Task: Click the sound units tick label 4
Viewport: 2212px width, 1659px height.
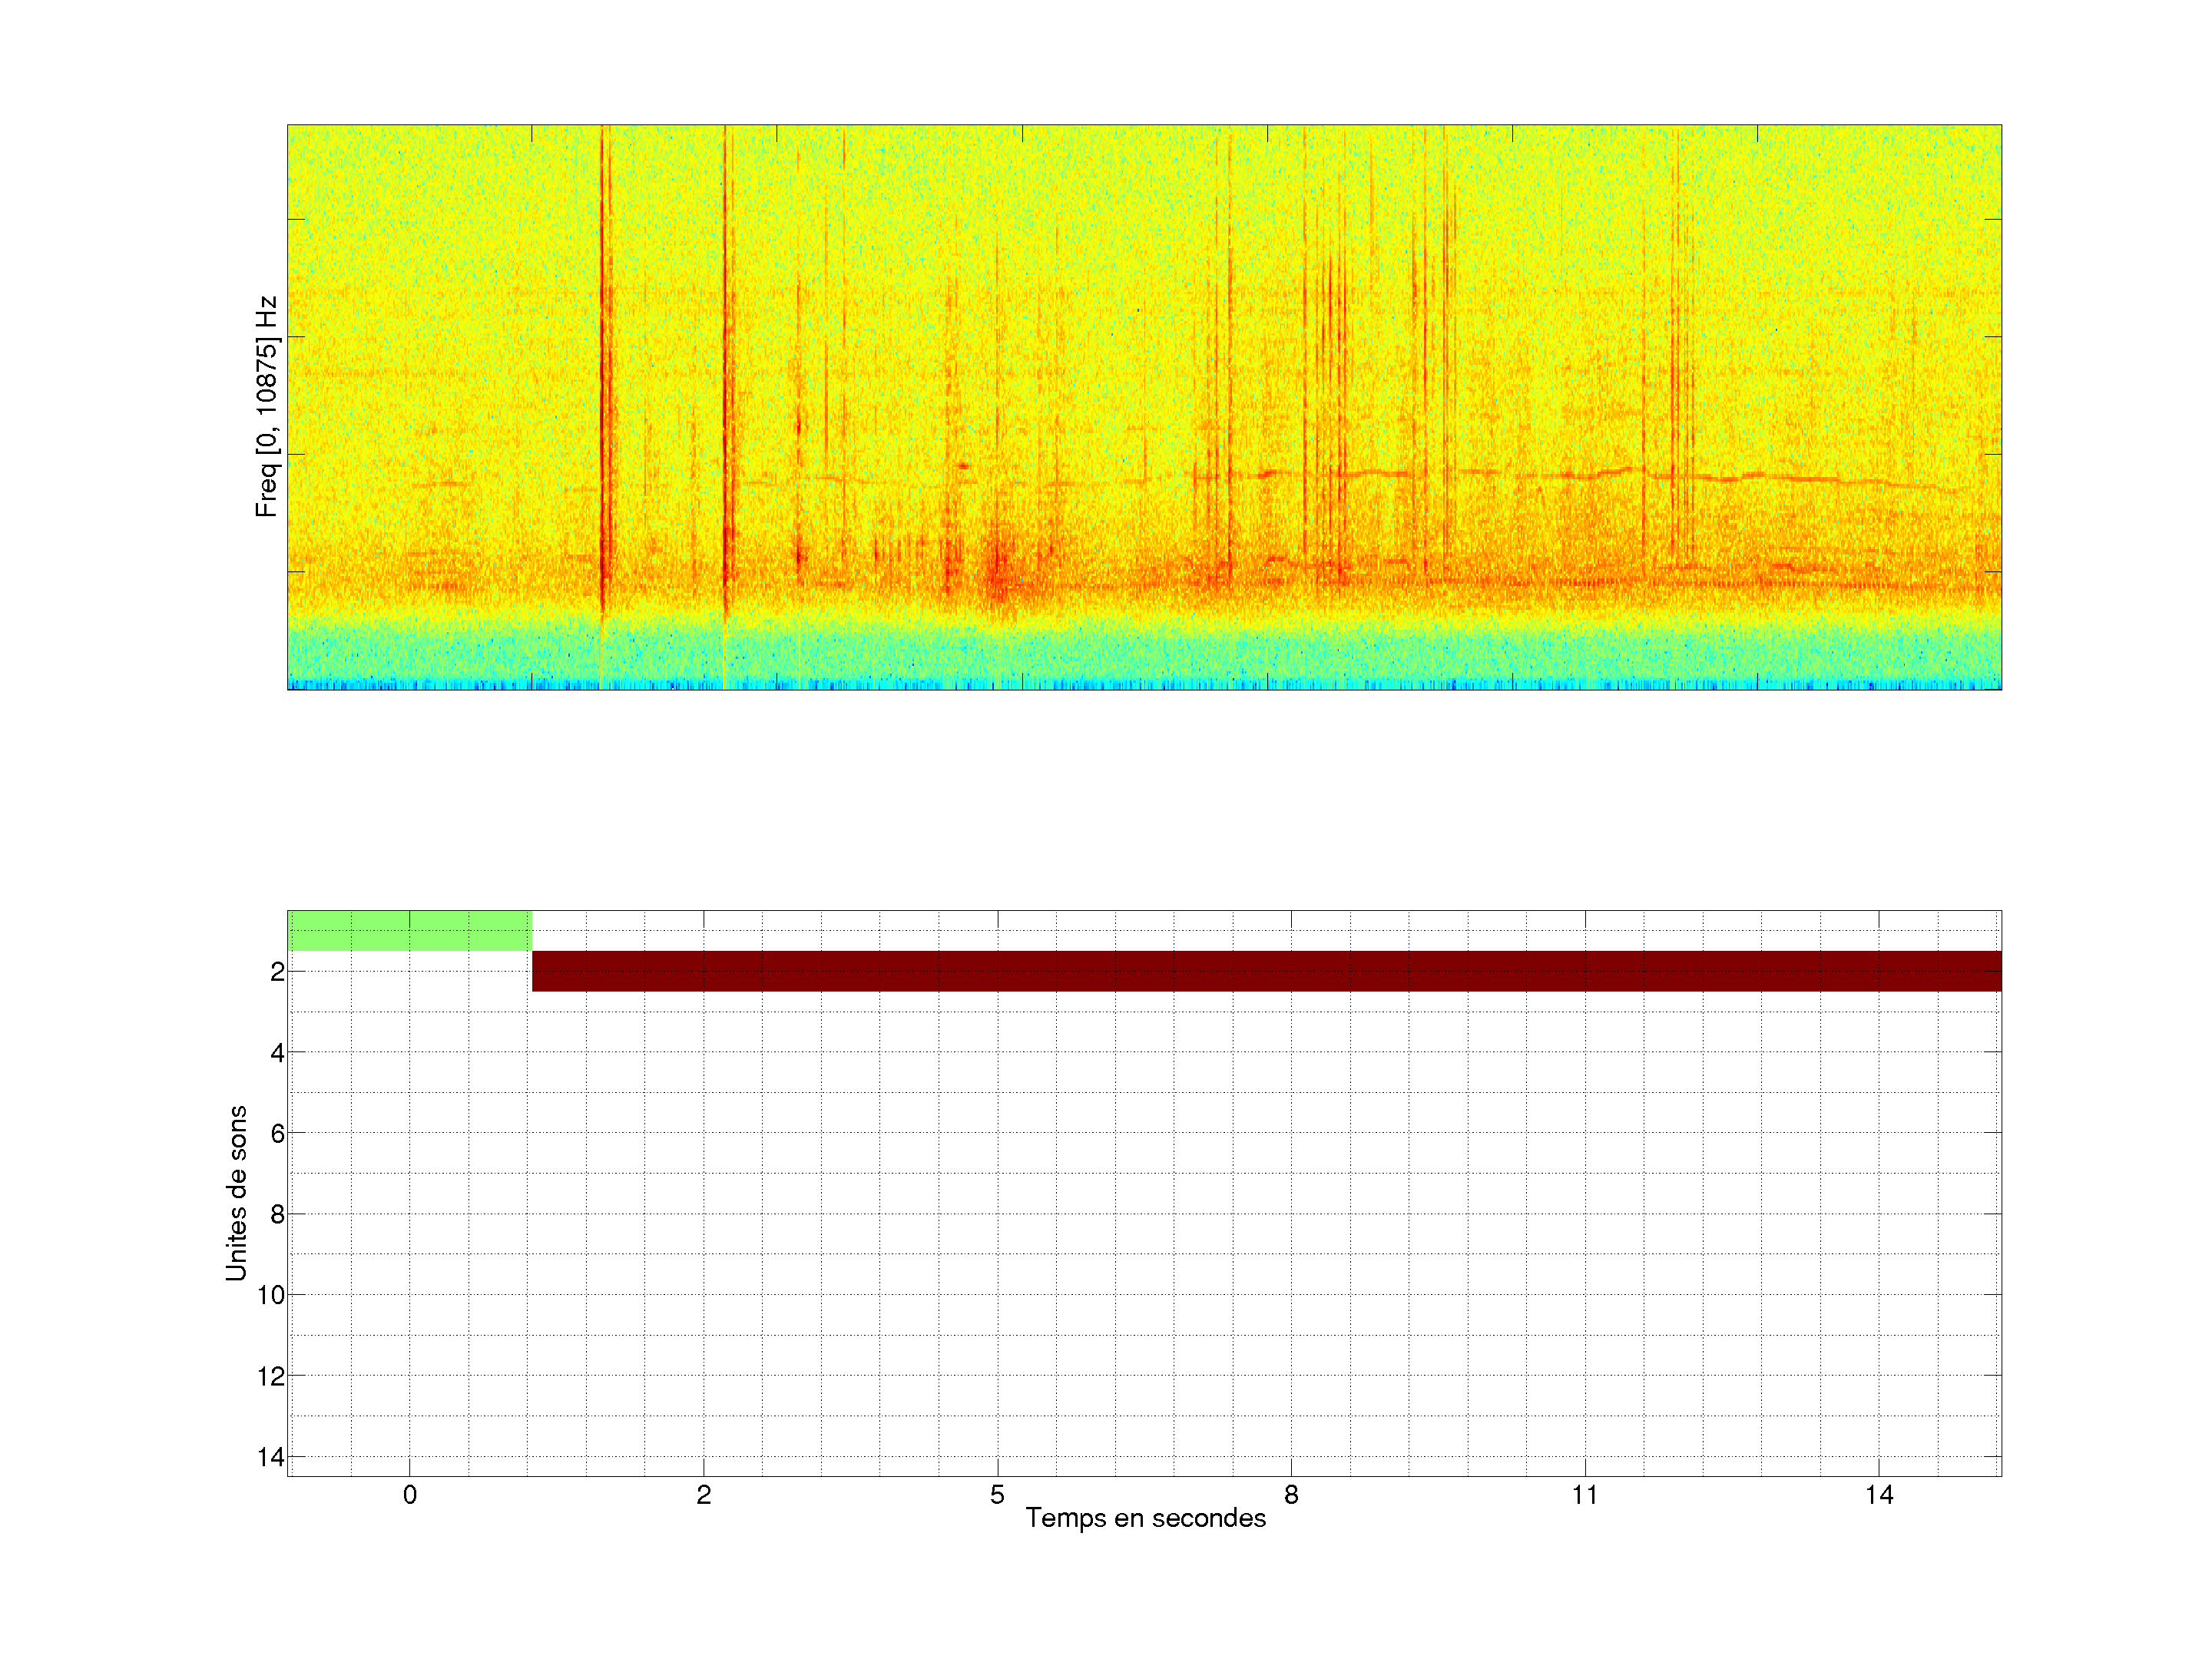Action: point(277,1052)
